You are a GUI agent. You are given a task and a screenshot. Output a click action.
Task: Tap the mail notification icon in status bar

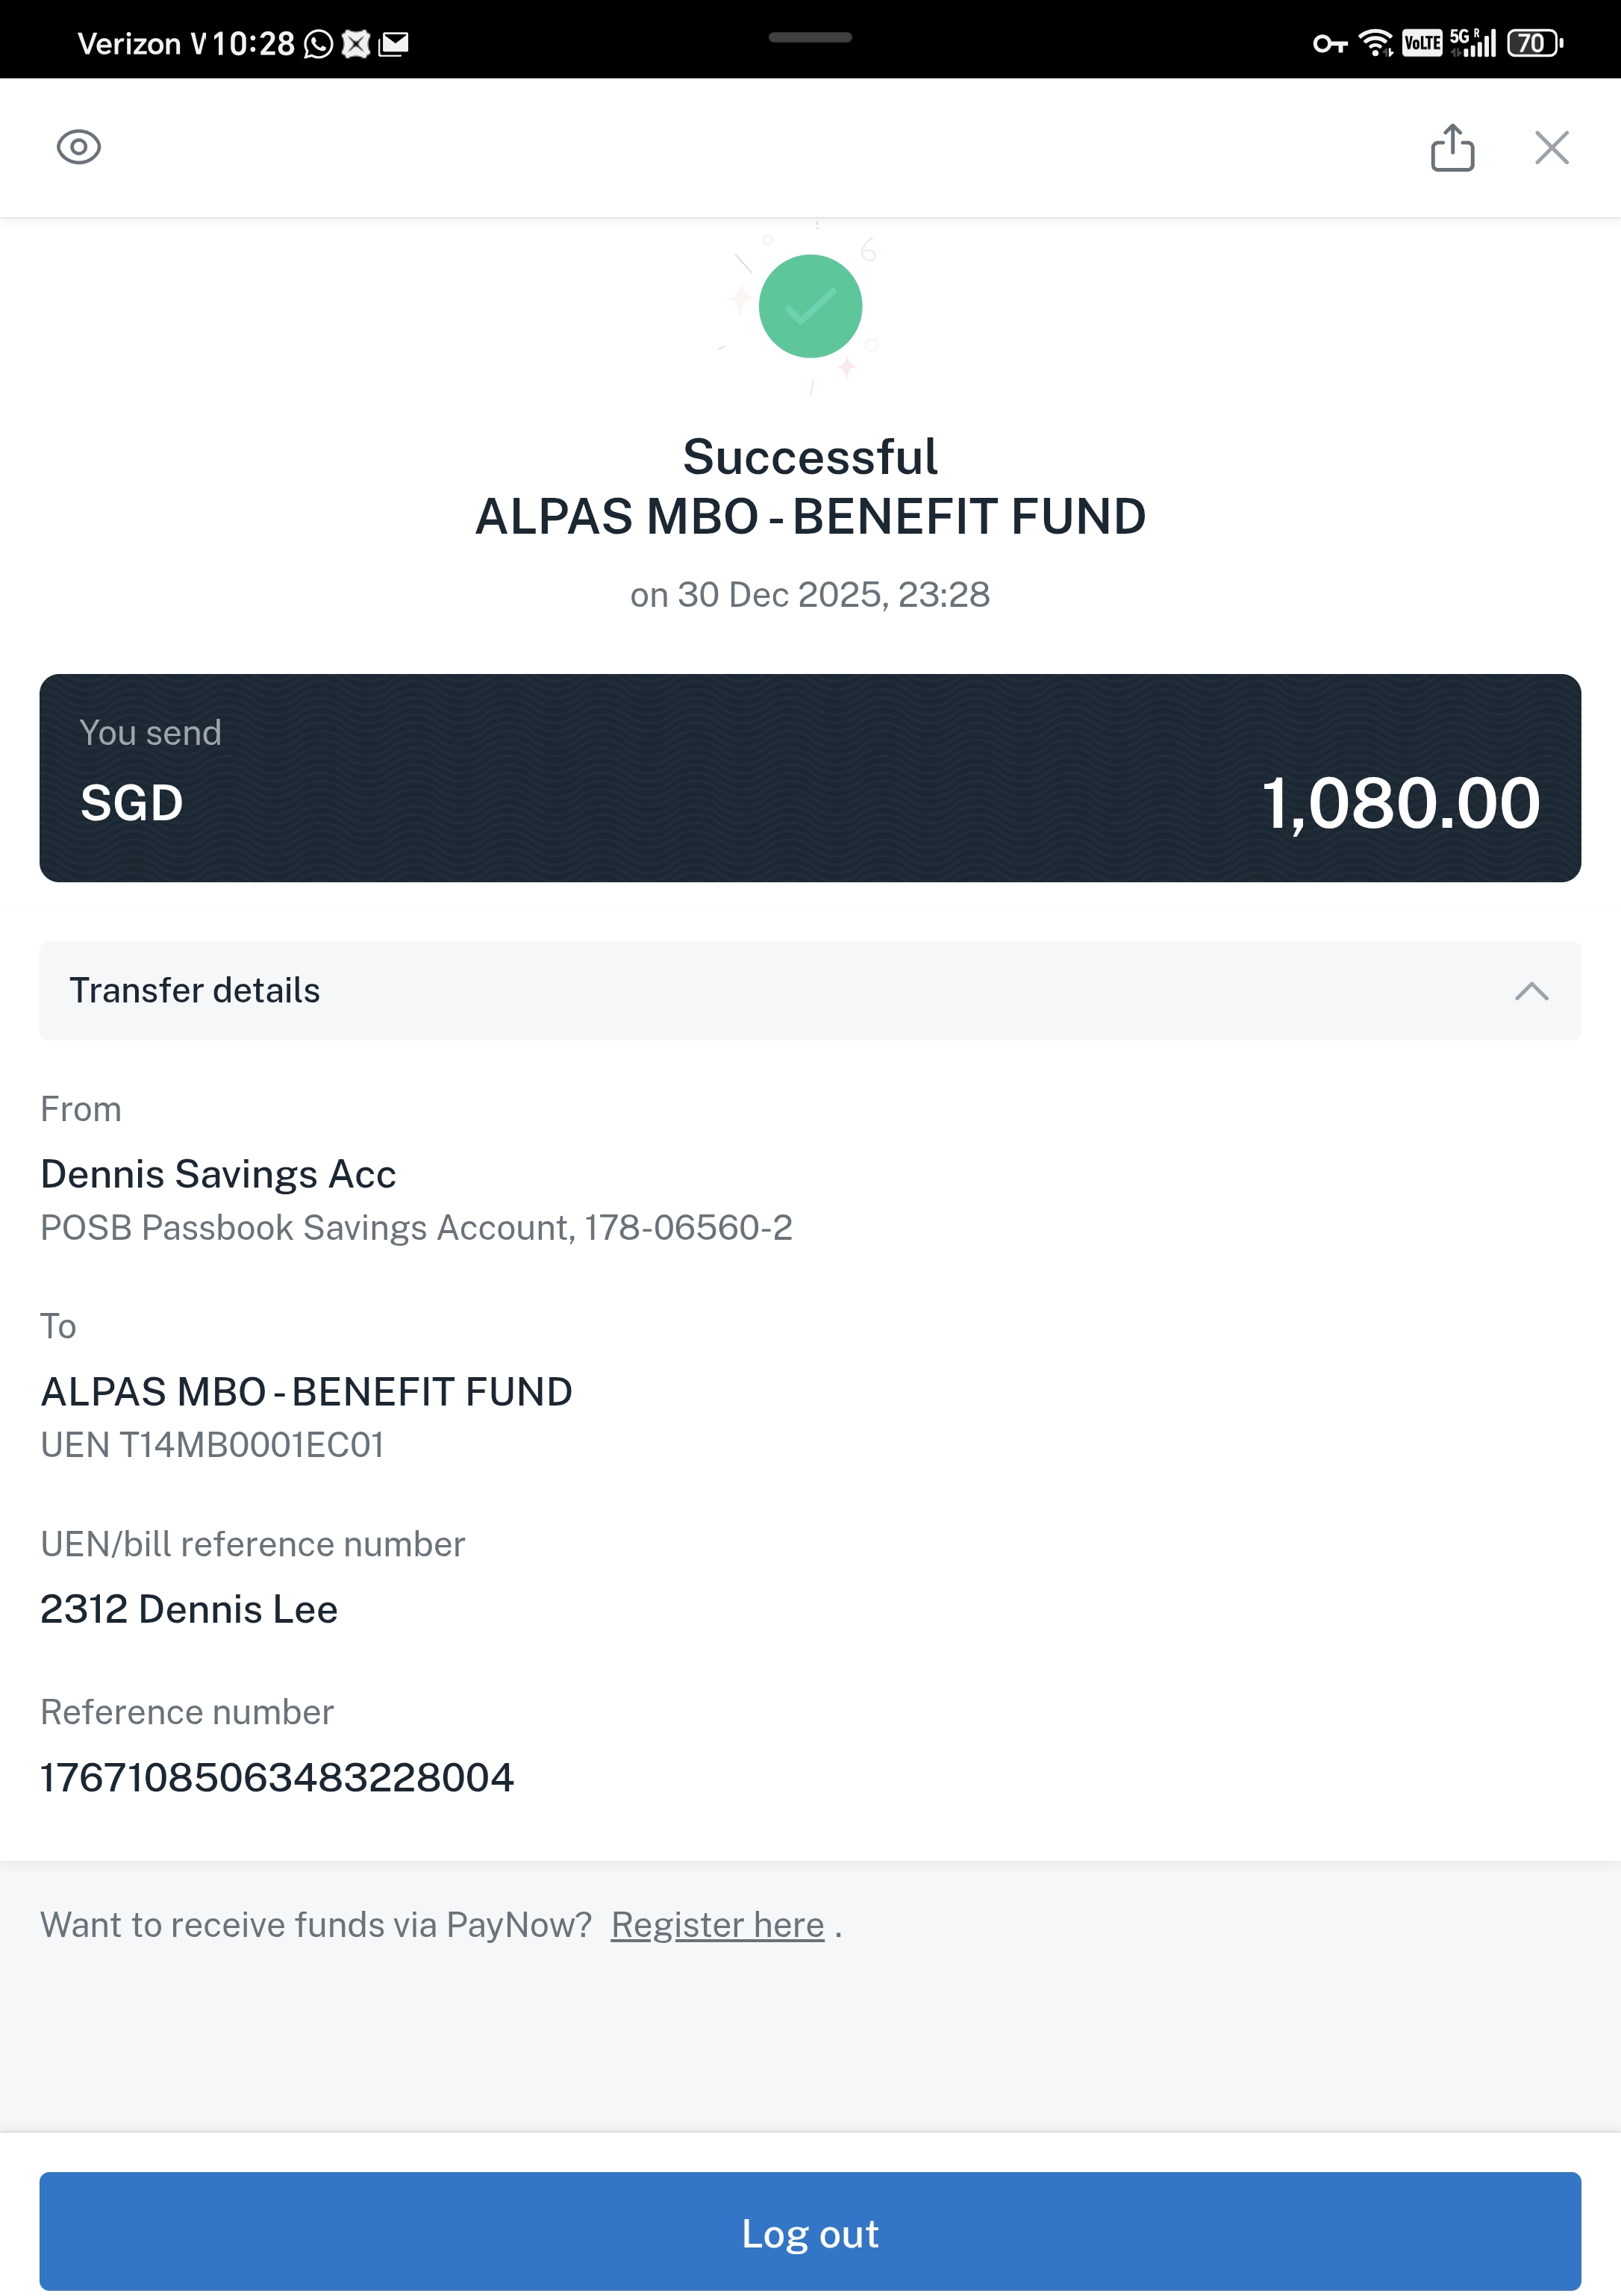394,43
